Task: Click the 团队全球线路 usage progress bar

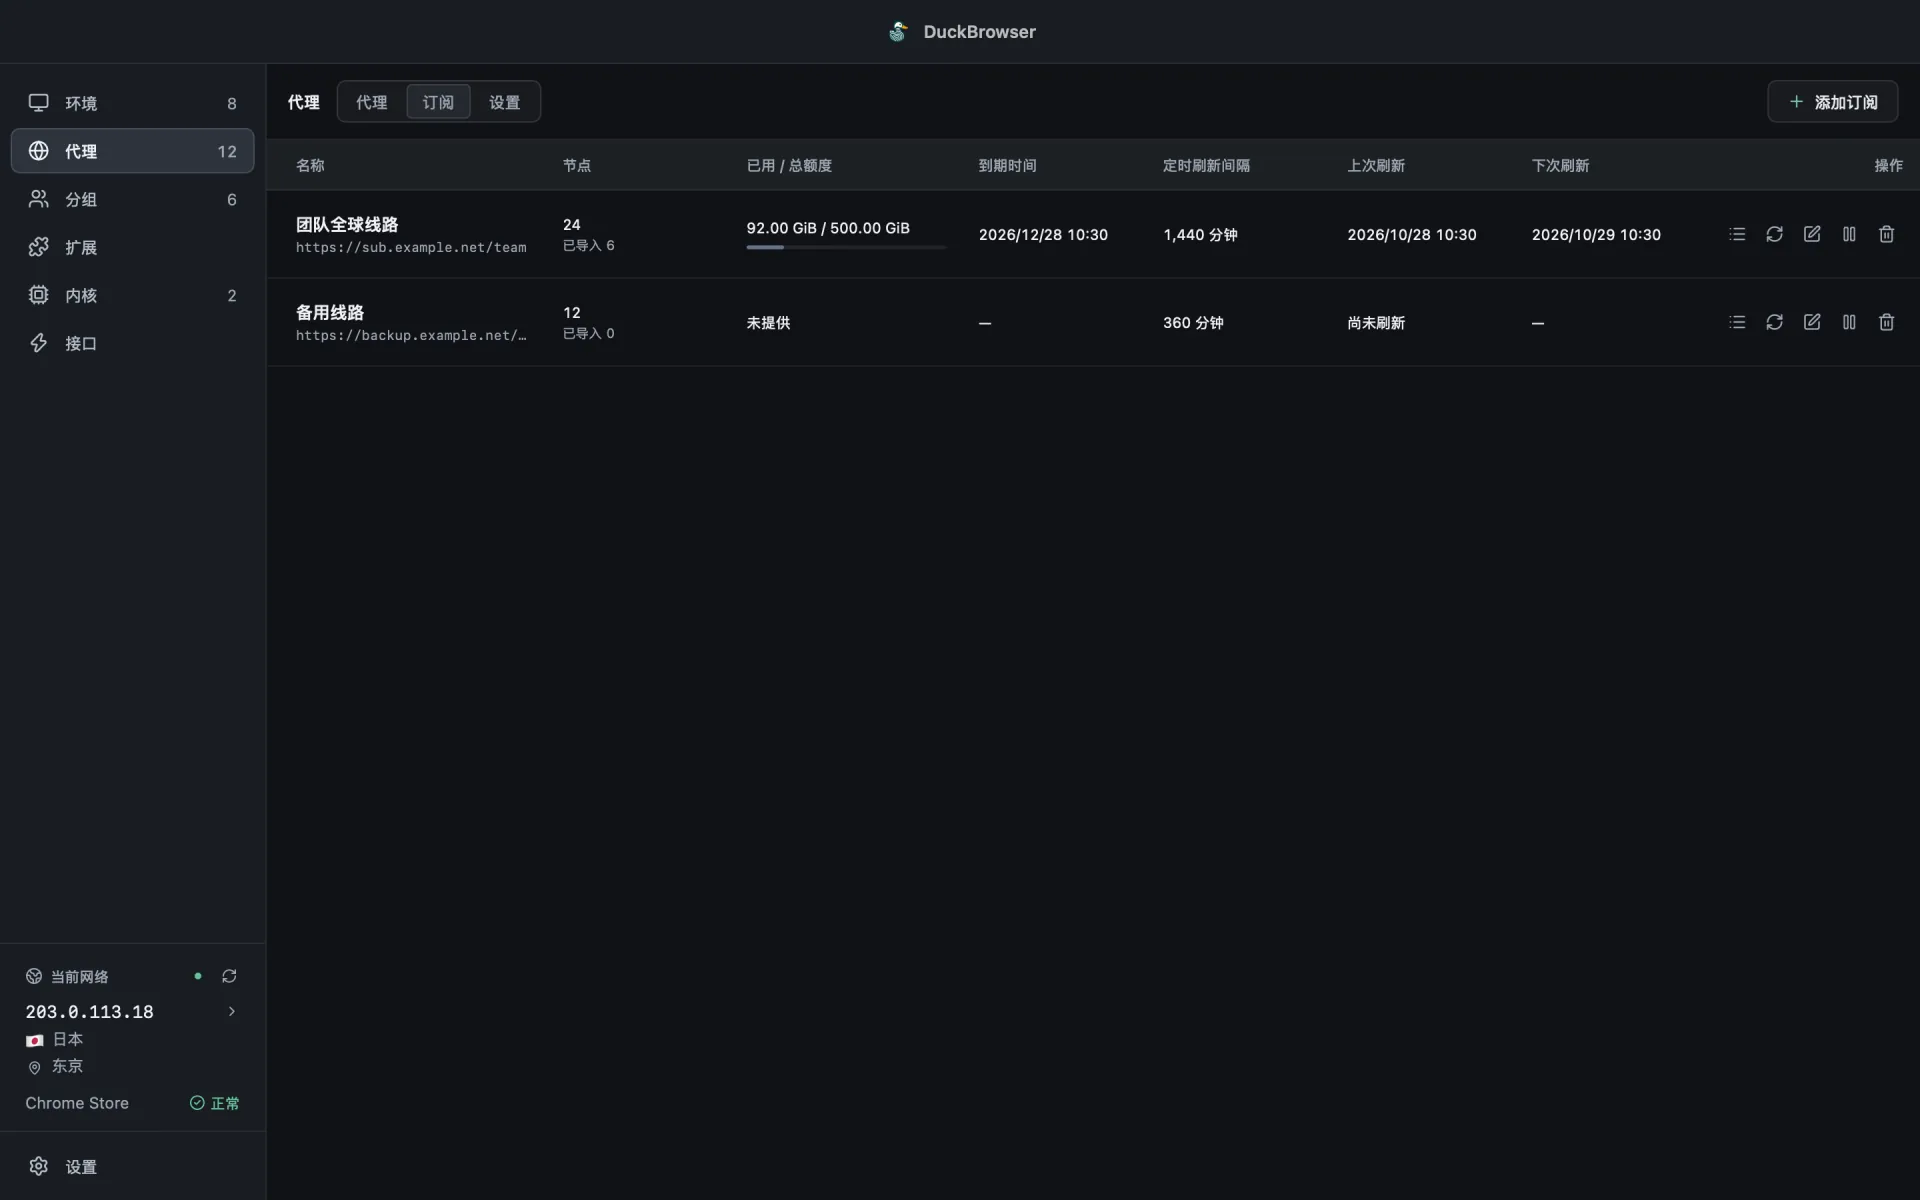Action: click(x=846, y=247)
